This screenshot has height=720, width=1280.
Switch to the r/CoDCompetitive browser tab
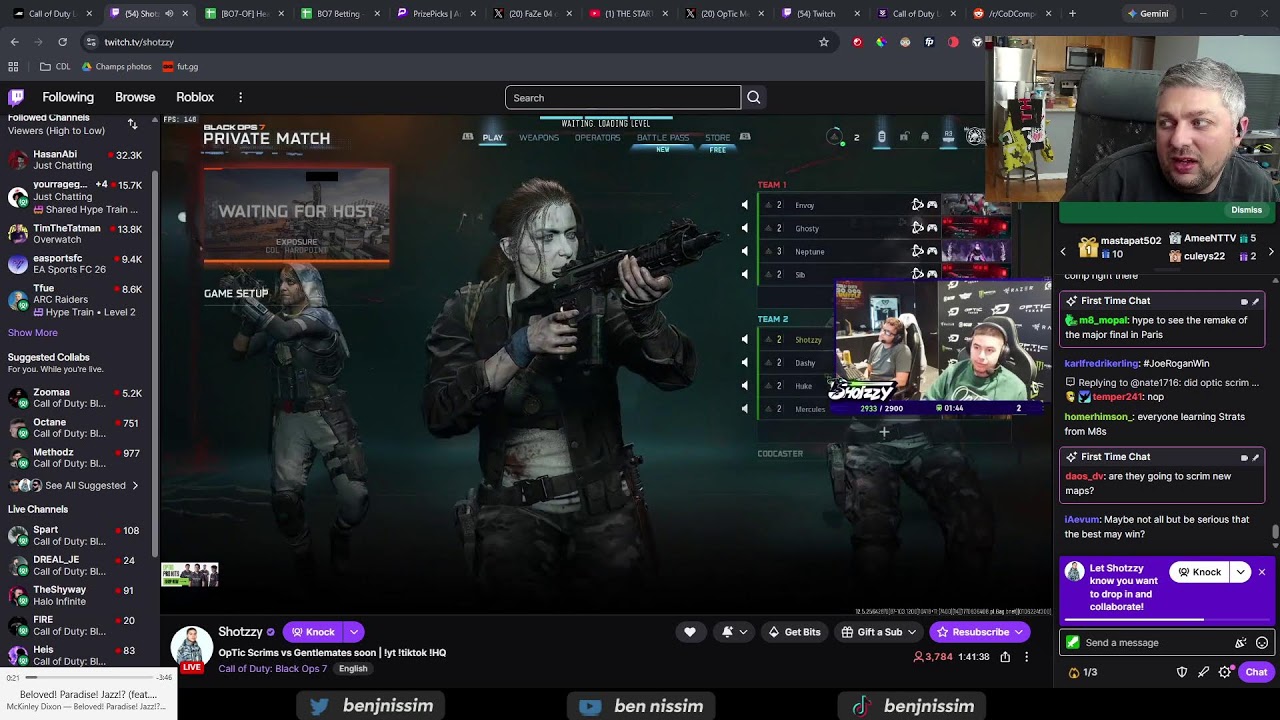click(1011, 14)
